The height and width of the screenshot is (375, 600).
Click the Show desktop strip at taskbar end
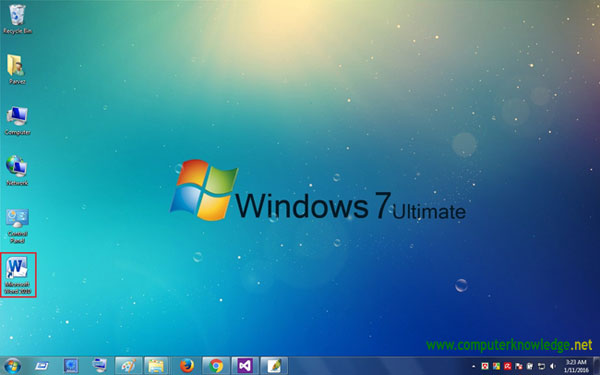596,366
